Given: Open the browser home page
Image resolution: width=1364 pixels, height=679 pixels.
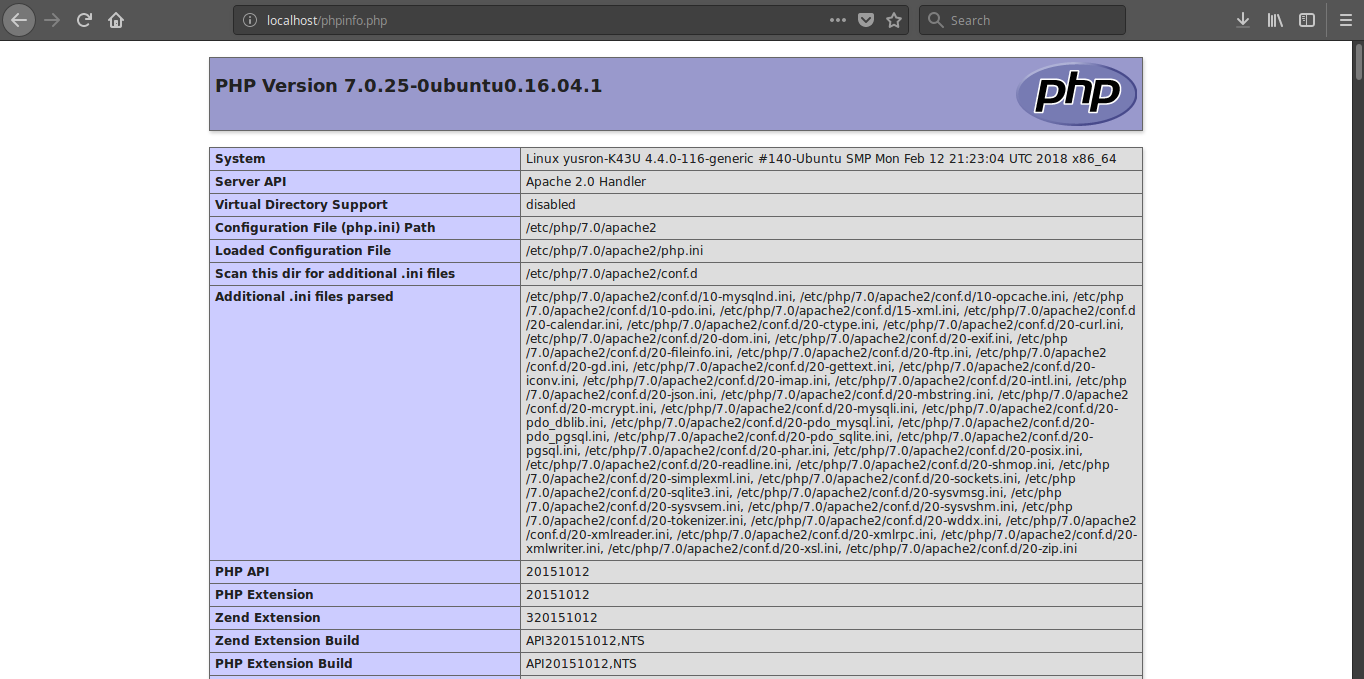Looking at the screenshot, I should [116, 20].
